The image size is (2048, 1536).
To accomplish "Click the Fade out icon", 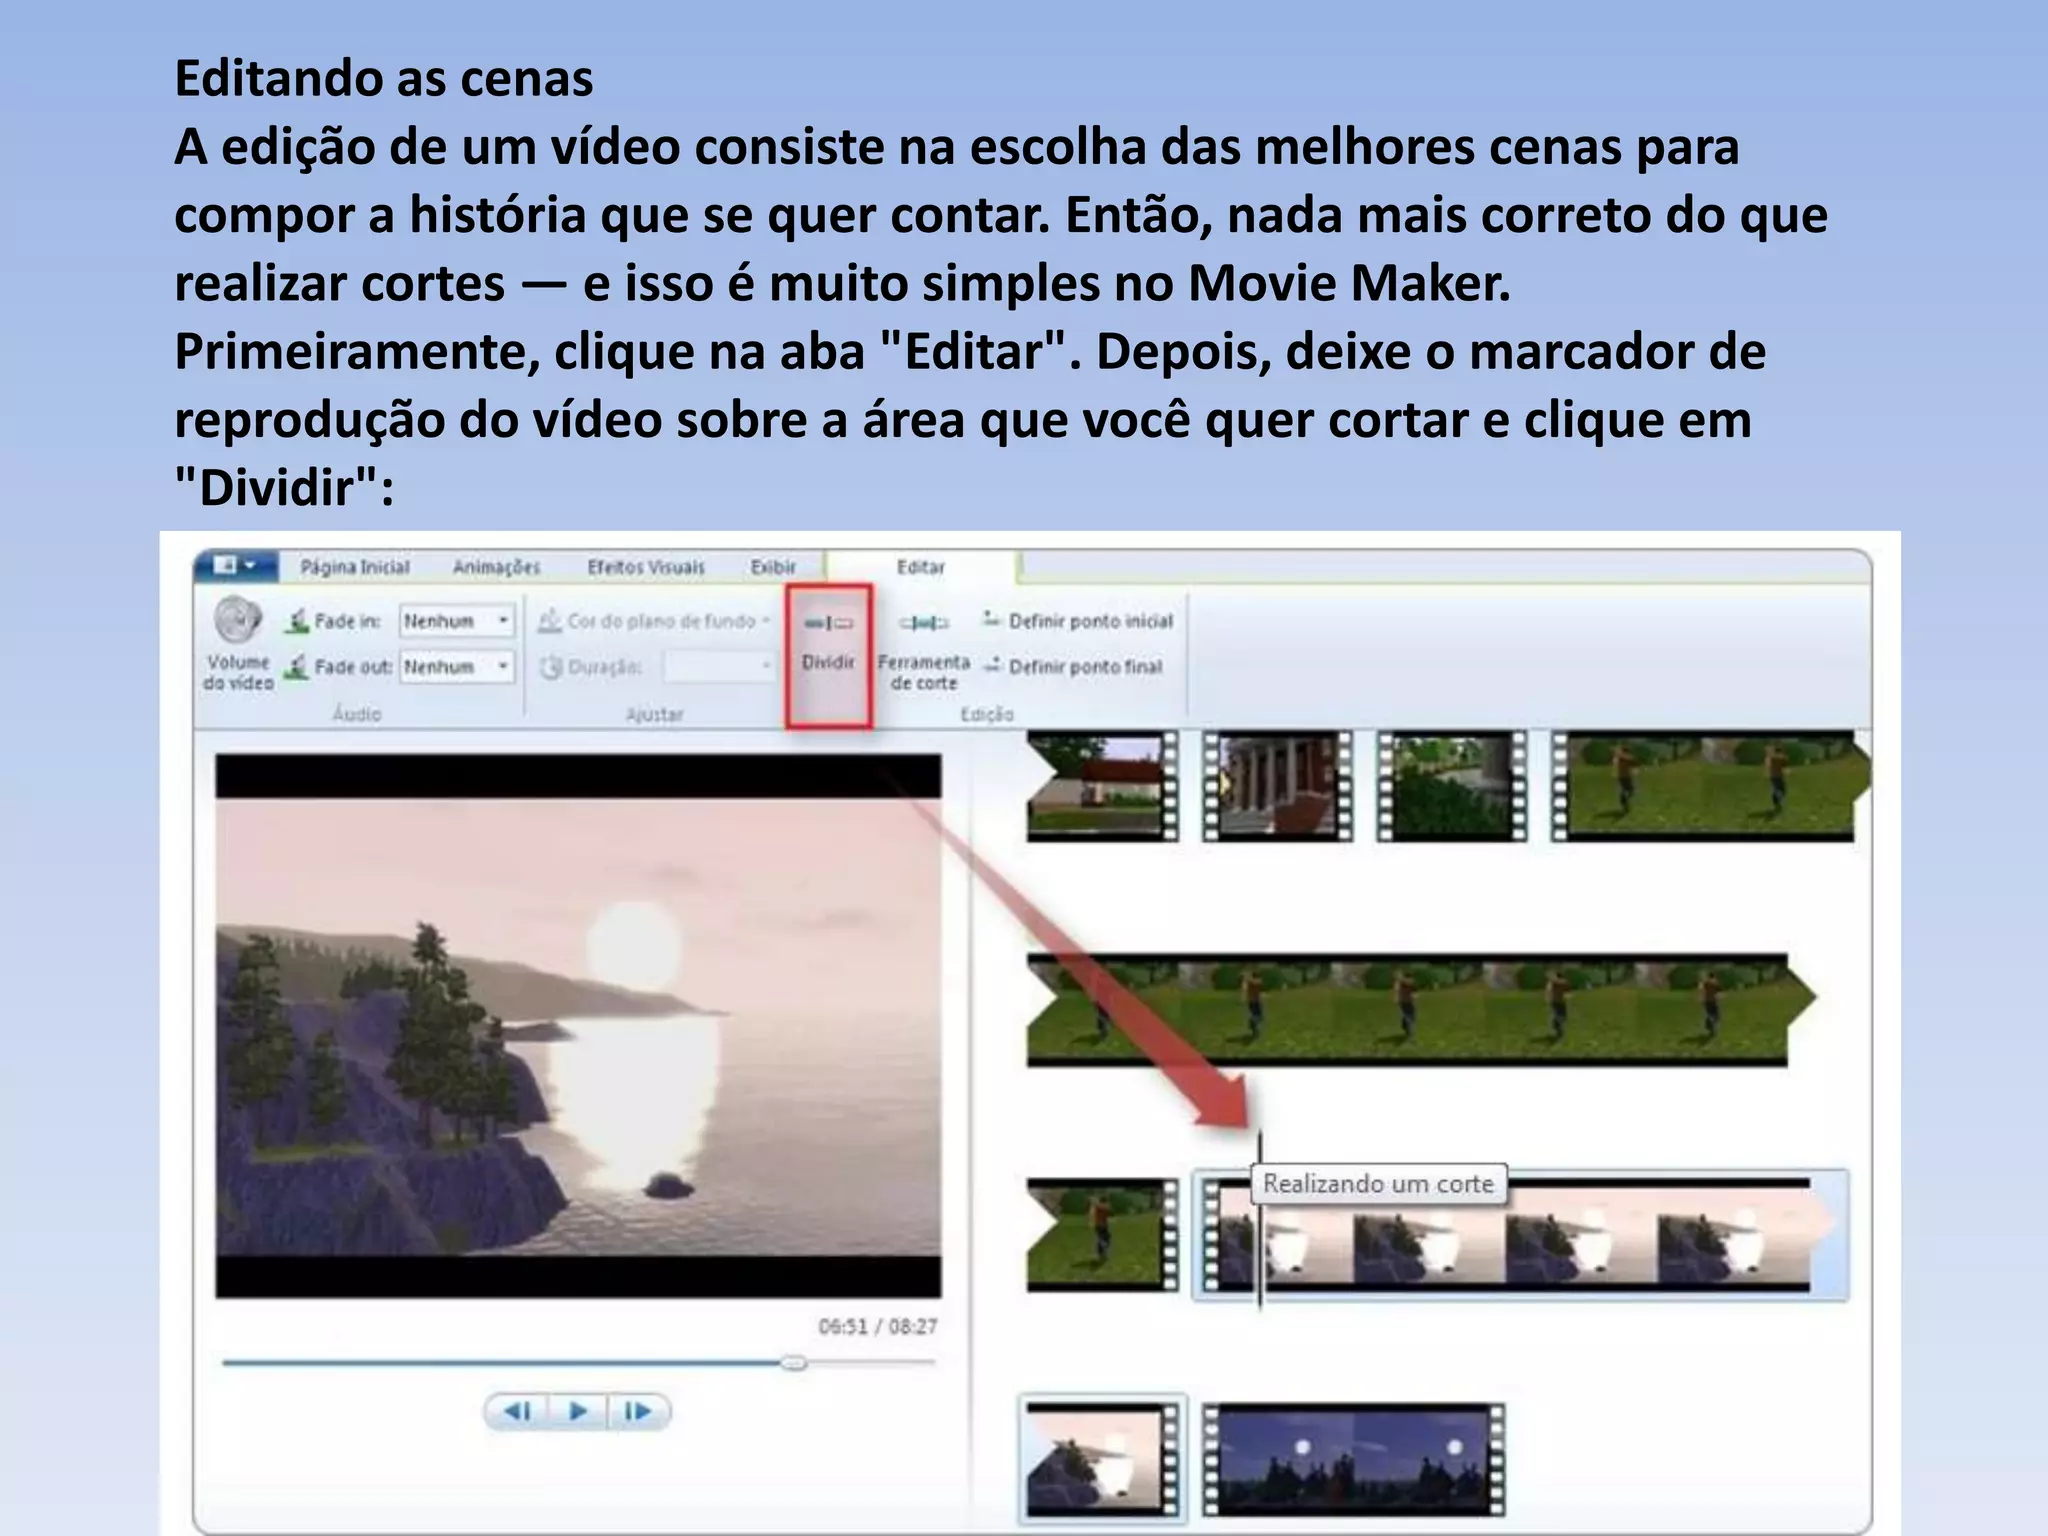I will pos(296,667).
